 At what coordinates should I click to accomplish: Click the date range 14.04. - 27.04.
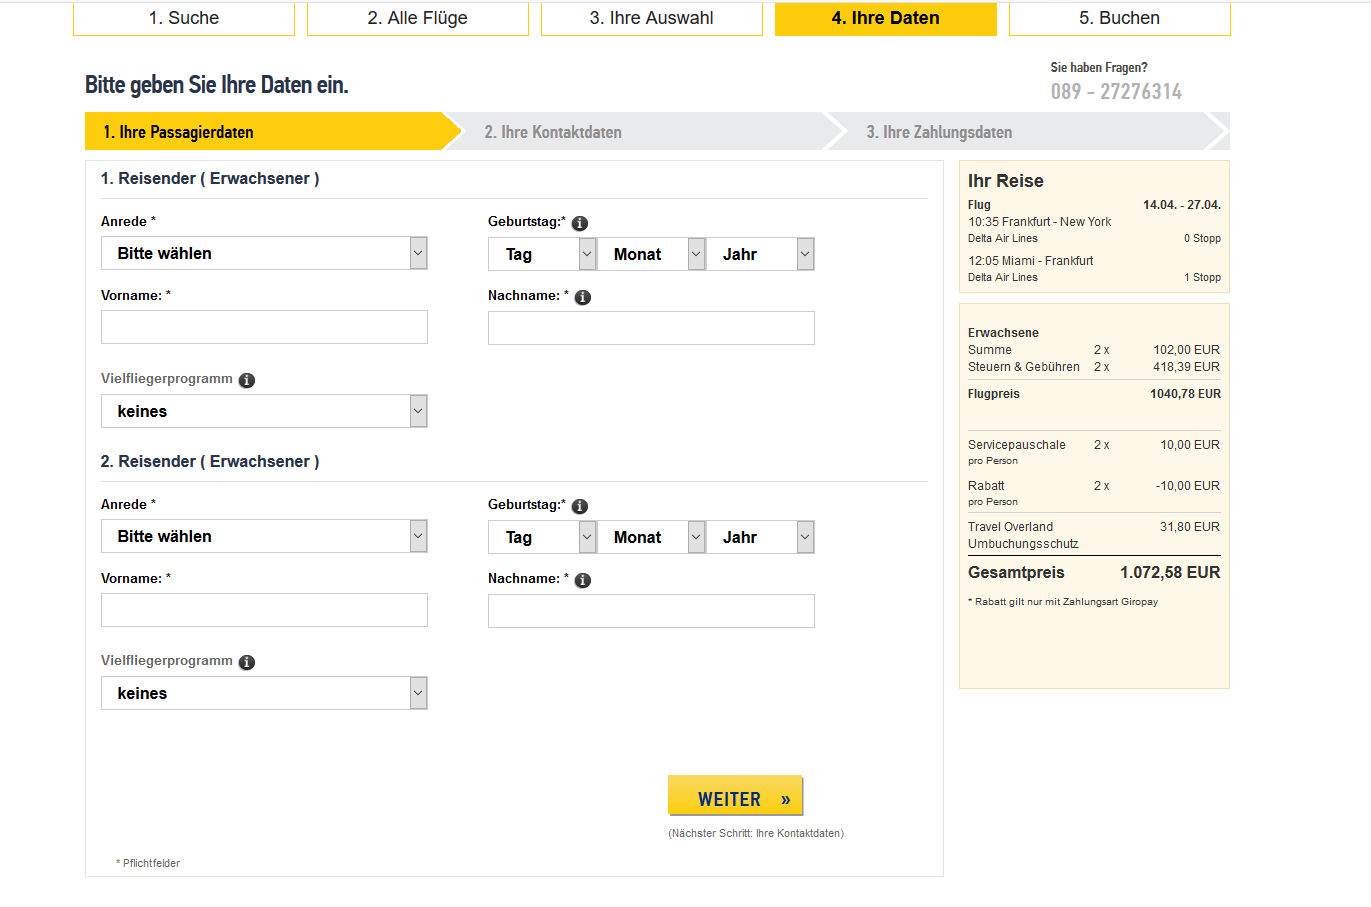click(1182, 205)
